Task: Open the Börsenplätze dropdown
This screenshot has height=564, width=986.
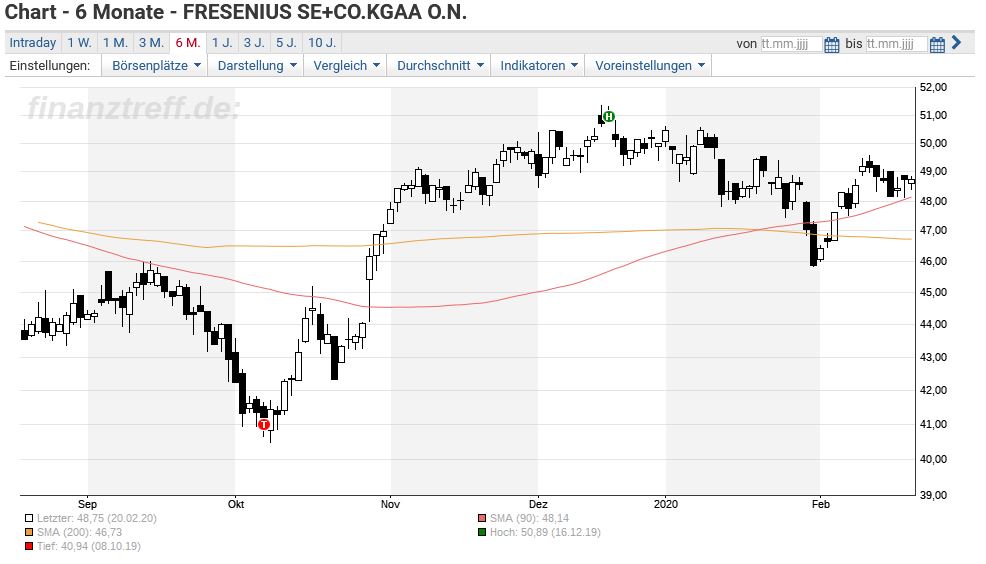Action: coord(156,65)
